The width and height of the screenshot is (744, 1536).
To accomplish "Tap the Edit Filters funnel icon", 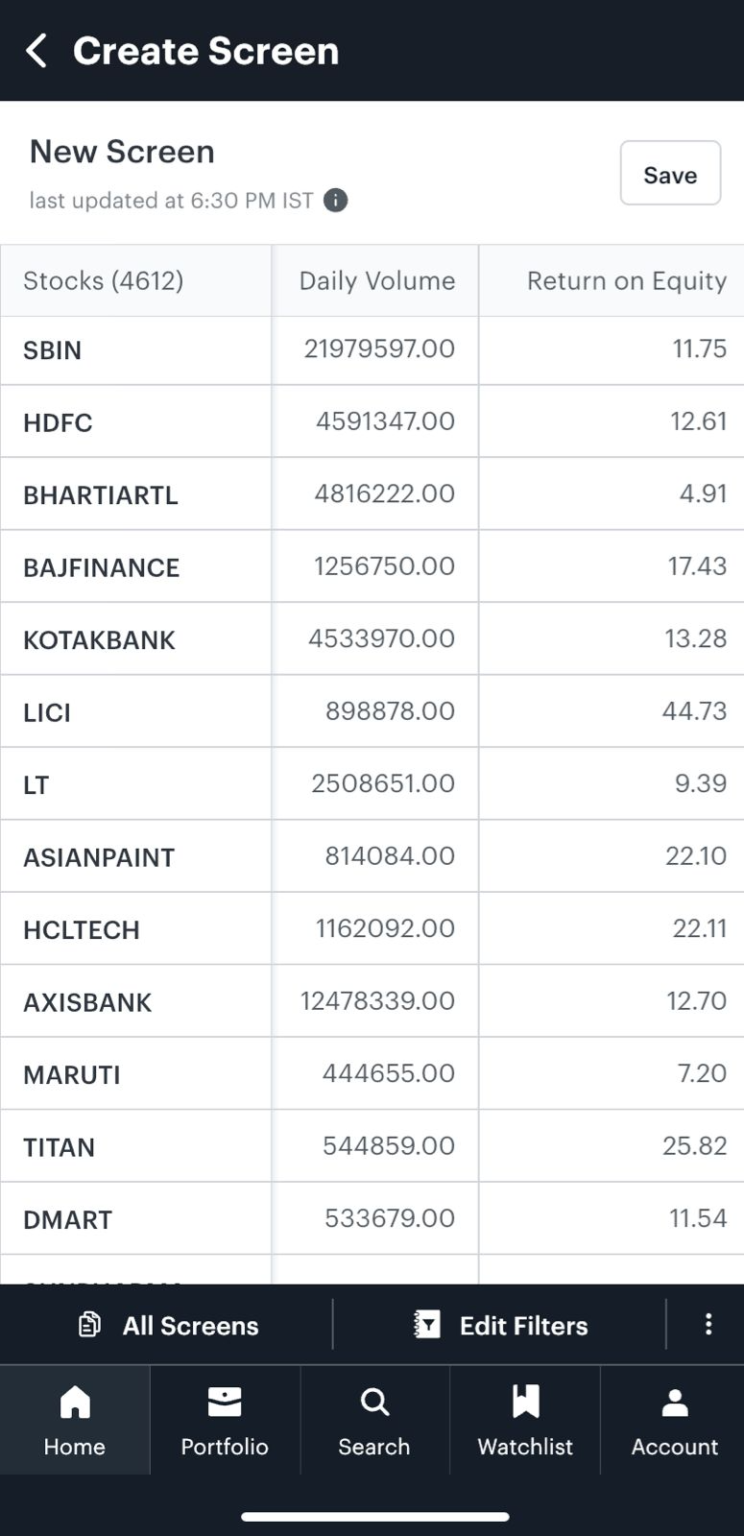I will [x=427, y=1326].
